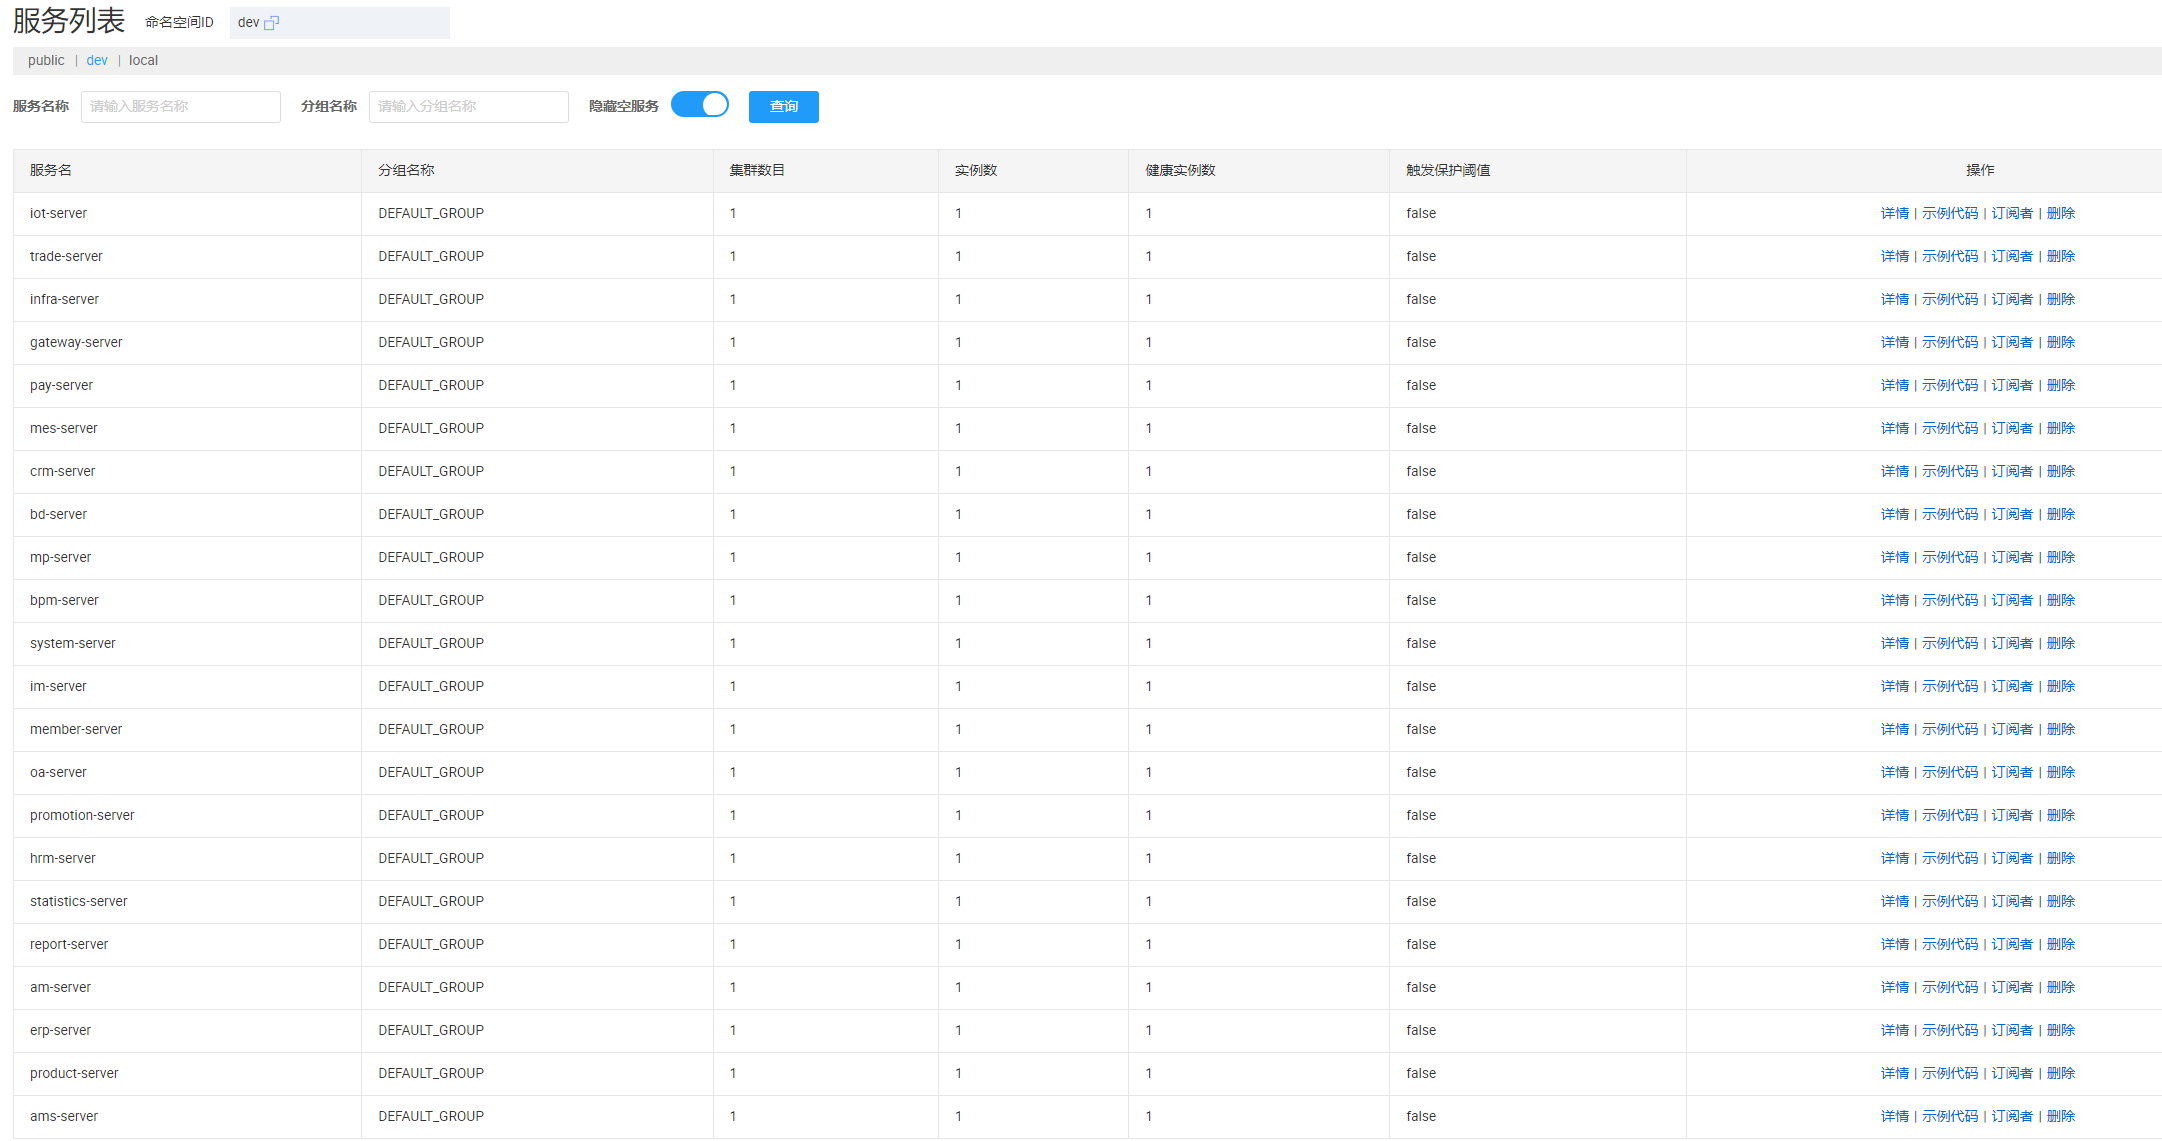Click the 查询 search button

click(784, 107)
